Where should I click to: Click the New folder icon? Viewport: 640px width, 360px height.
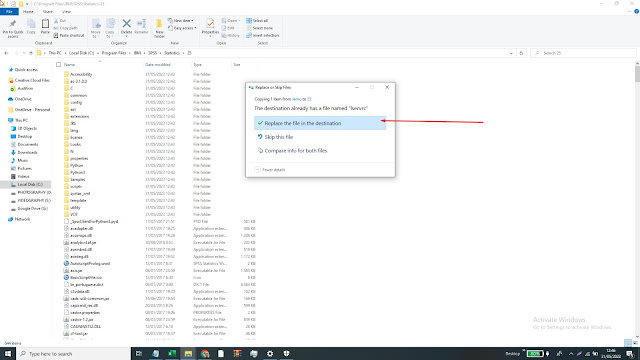pyautogui.click(x=159, y=28)
